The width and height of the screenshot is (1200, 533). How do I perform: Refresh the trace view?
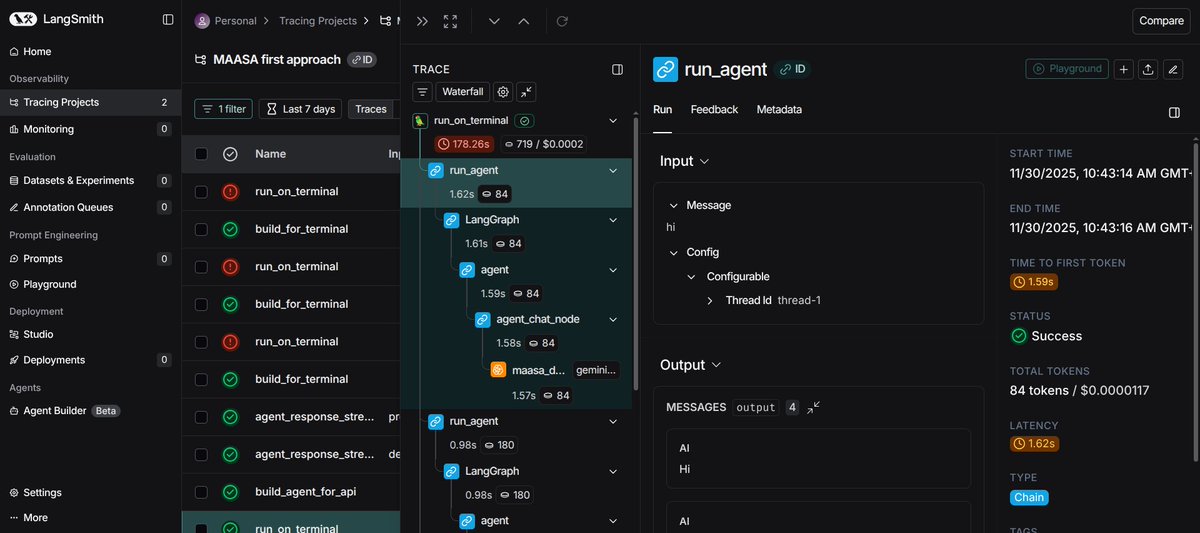[x=562, y=21]
